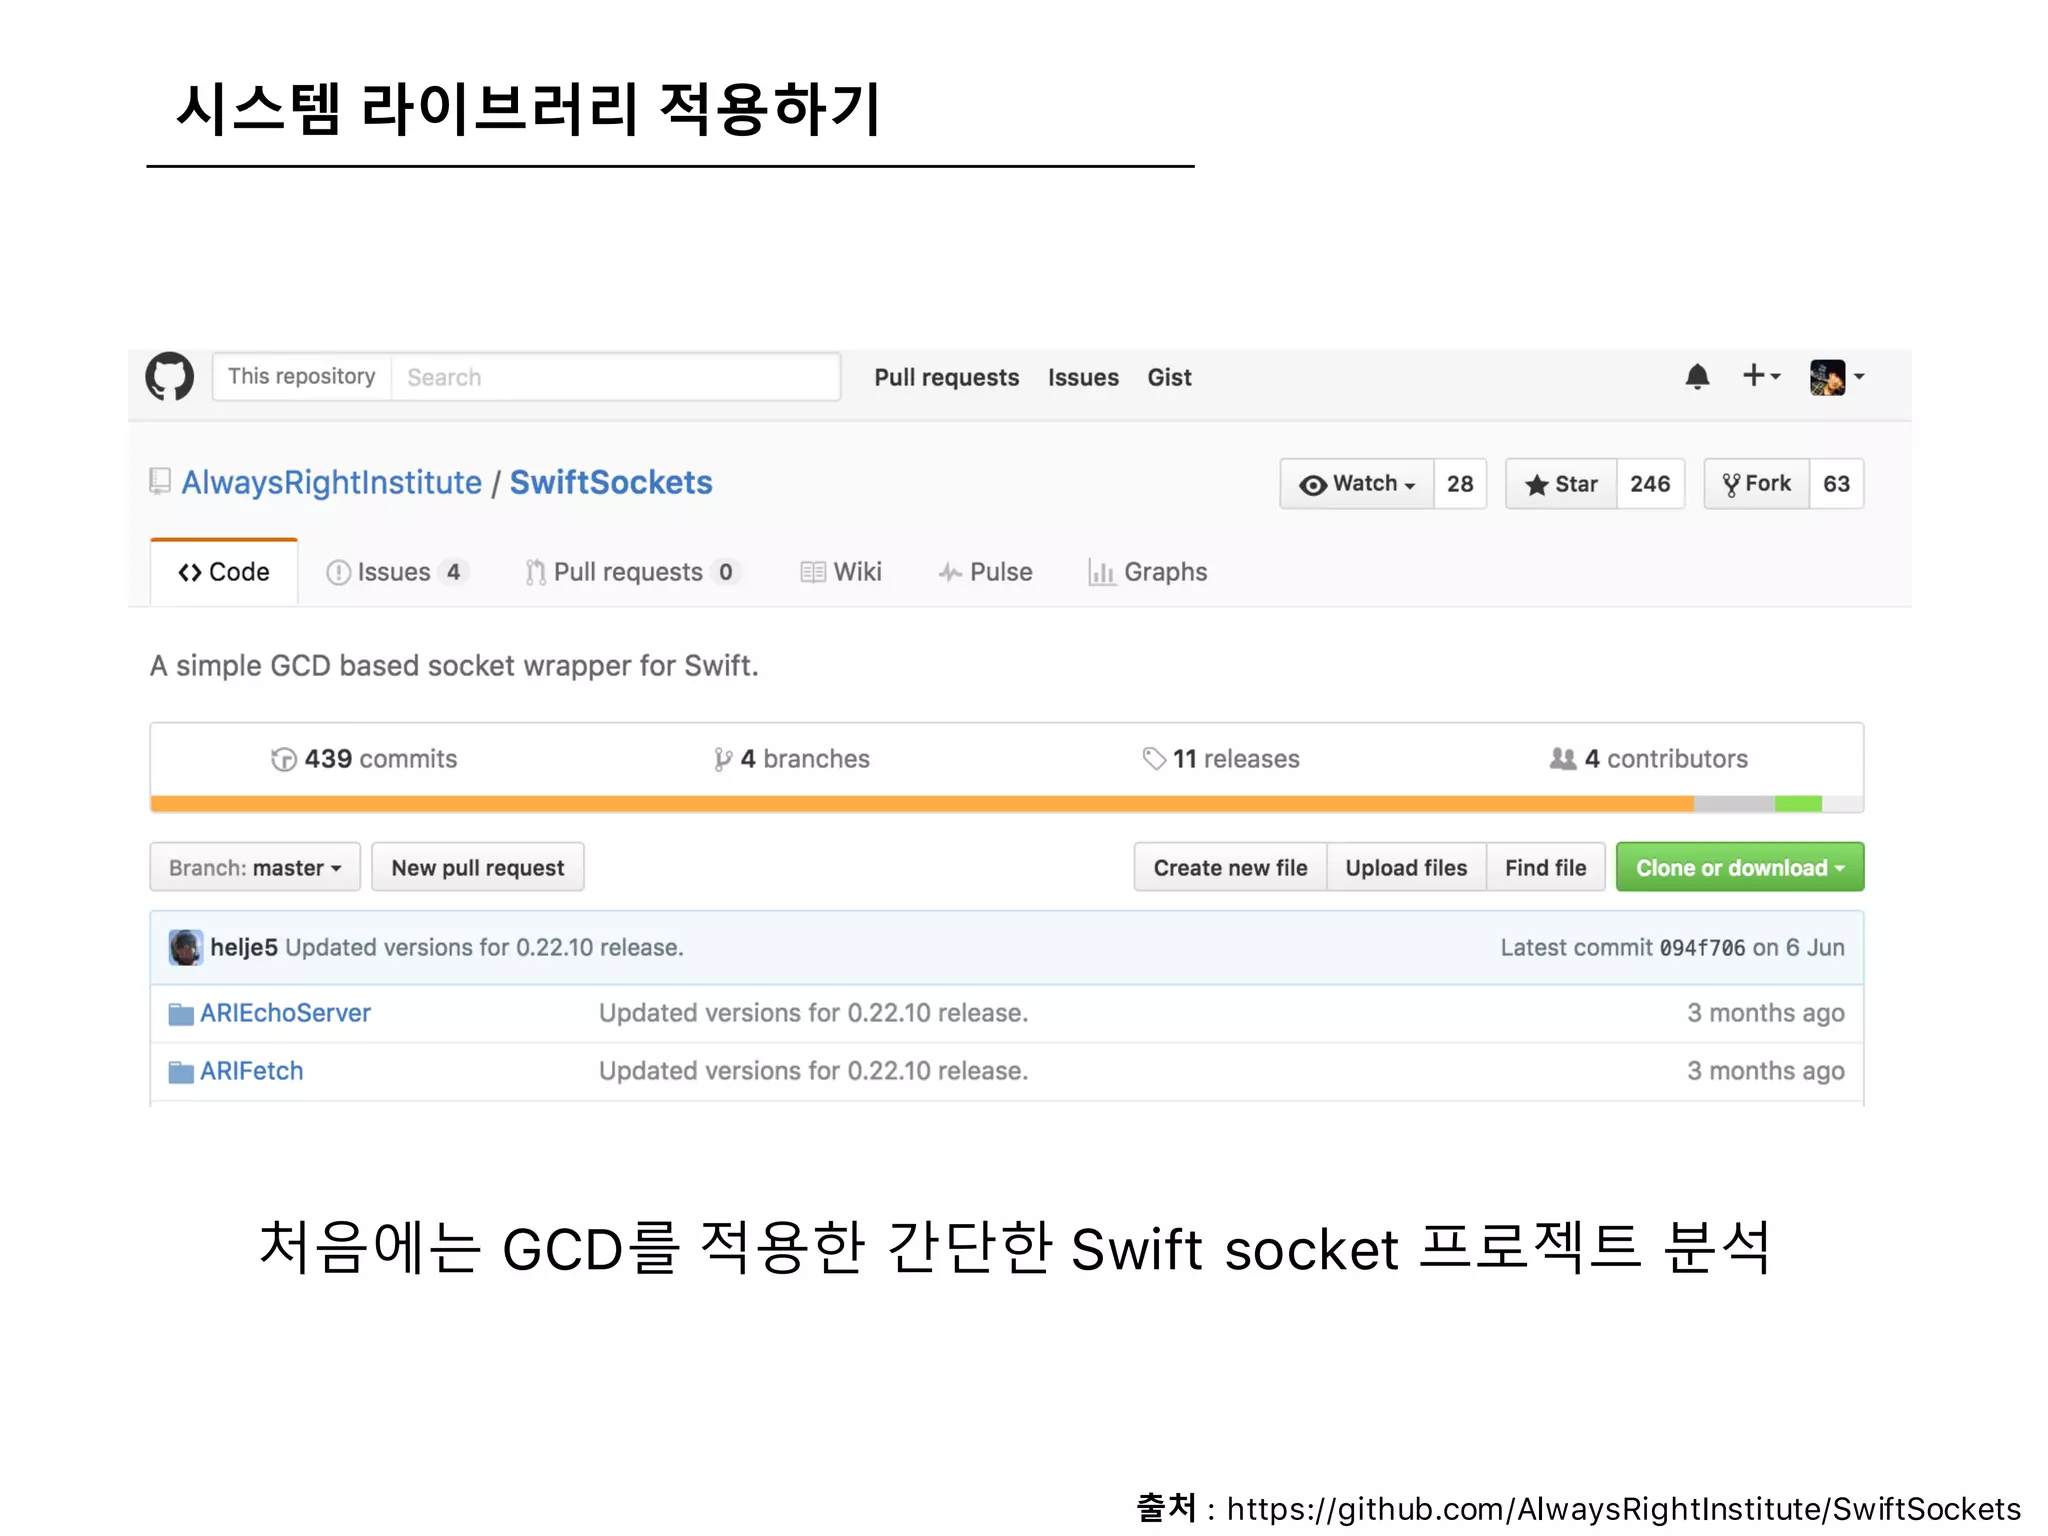
Task: View the 439 commits
Action: (364, 759)
